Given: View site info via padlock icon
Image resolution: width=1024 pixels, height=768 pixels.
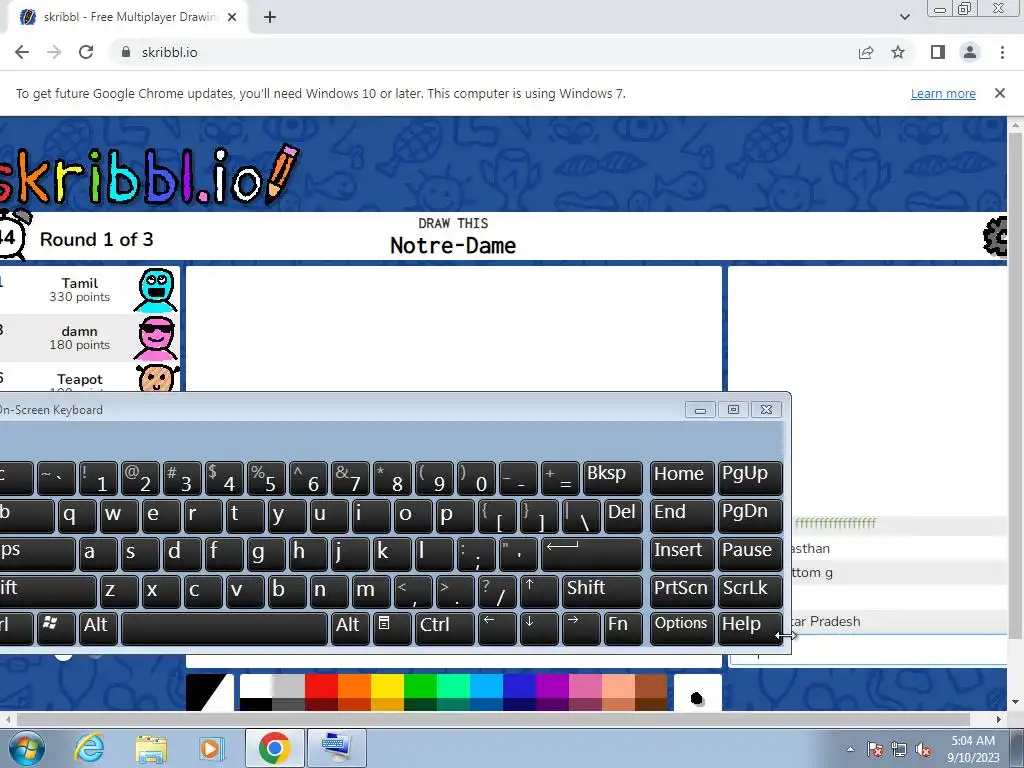Looking at the screenshot, I should (x=126, y=52).
